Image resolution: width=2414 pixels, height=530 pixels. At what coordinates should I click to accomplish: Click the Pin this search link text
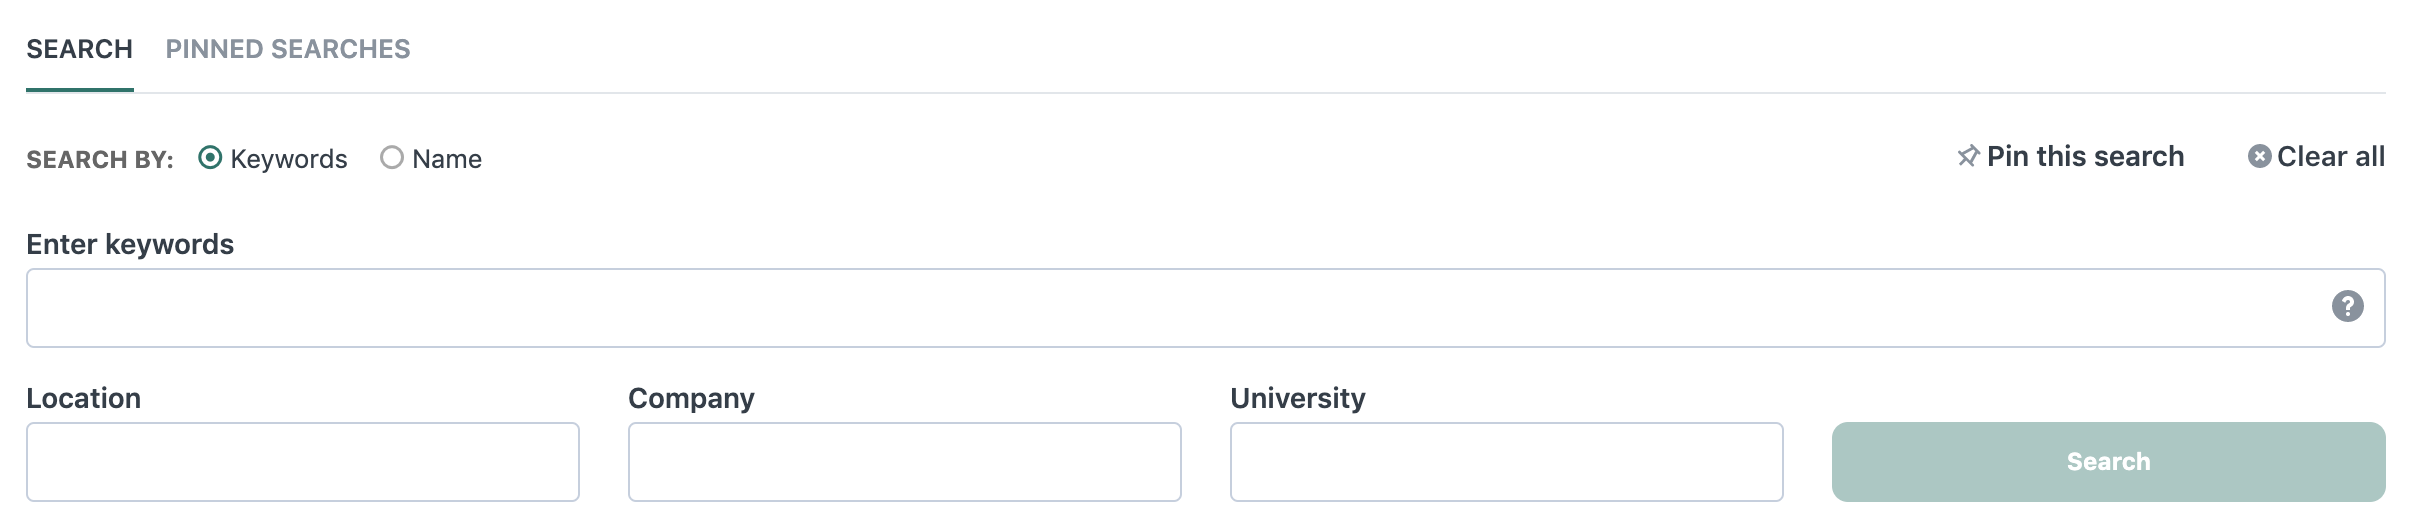click(2085, 157)
